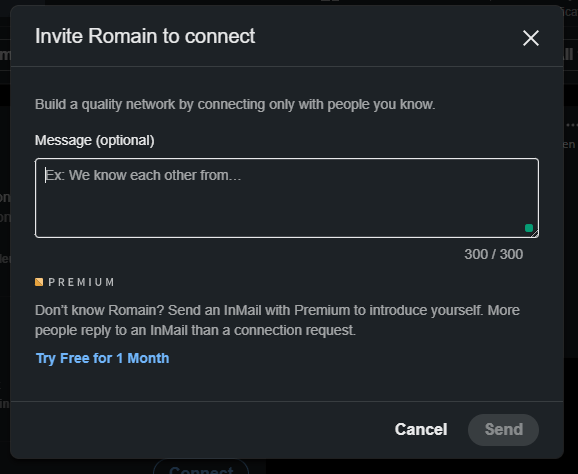
Task: Click the message box corner resize handle
Action: [x=535, y=233]
